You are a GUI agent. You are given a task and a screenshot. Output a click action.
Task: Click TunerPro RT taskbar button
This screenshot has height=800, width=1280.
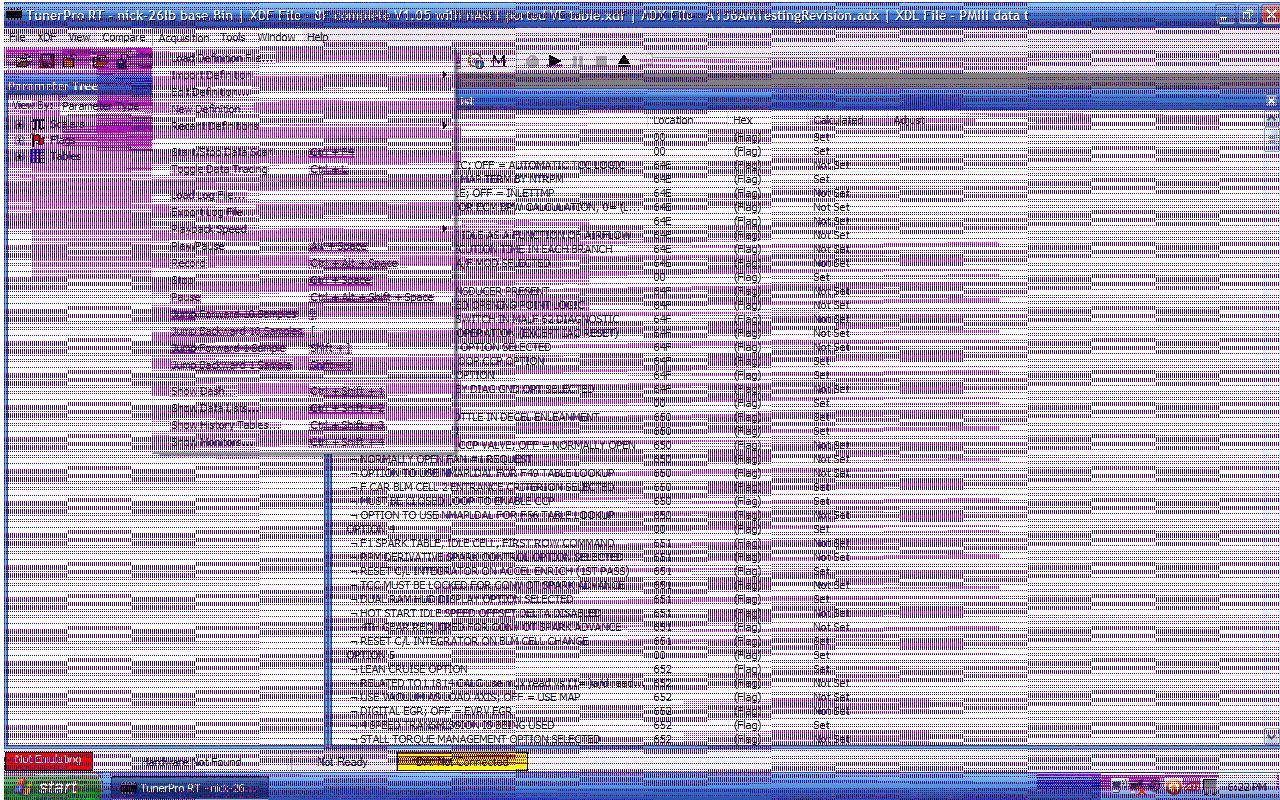tap(188, 788)
